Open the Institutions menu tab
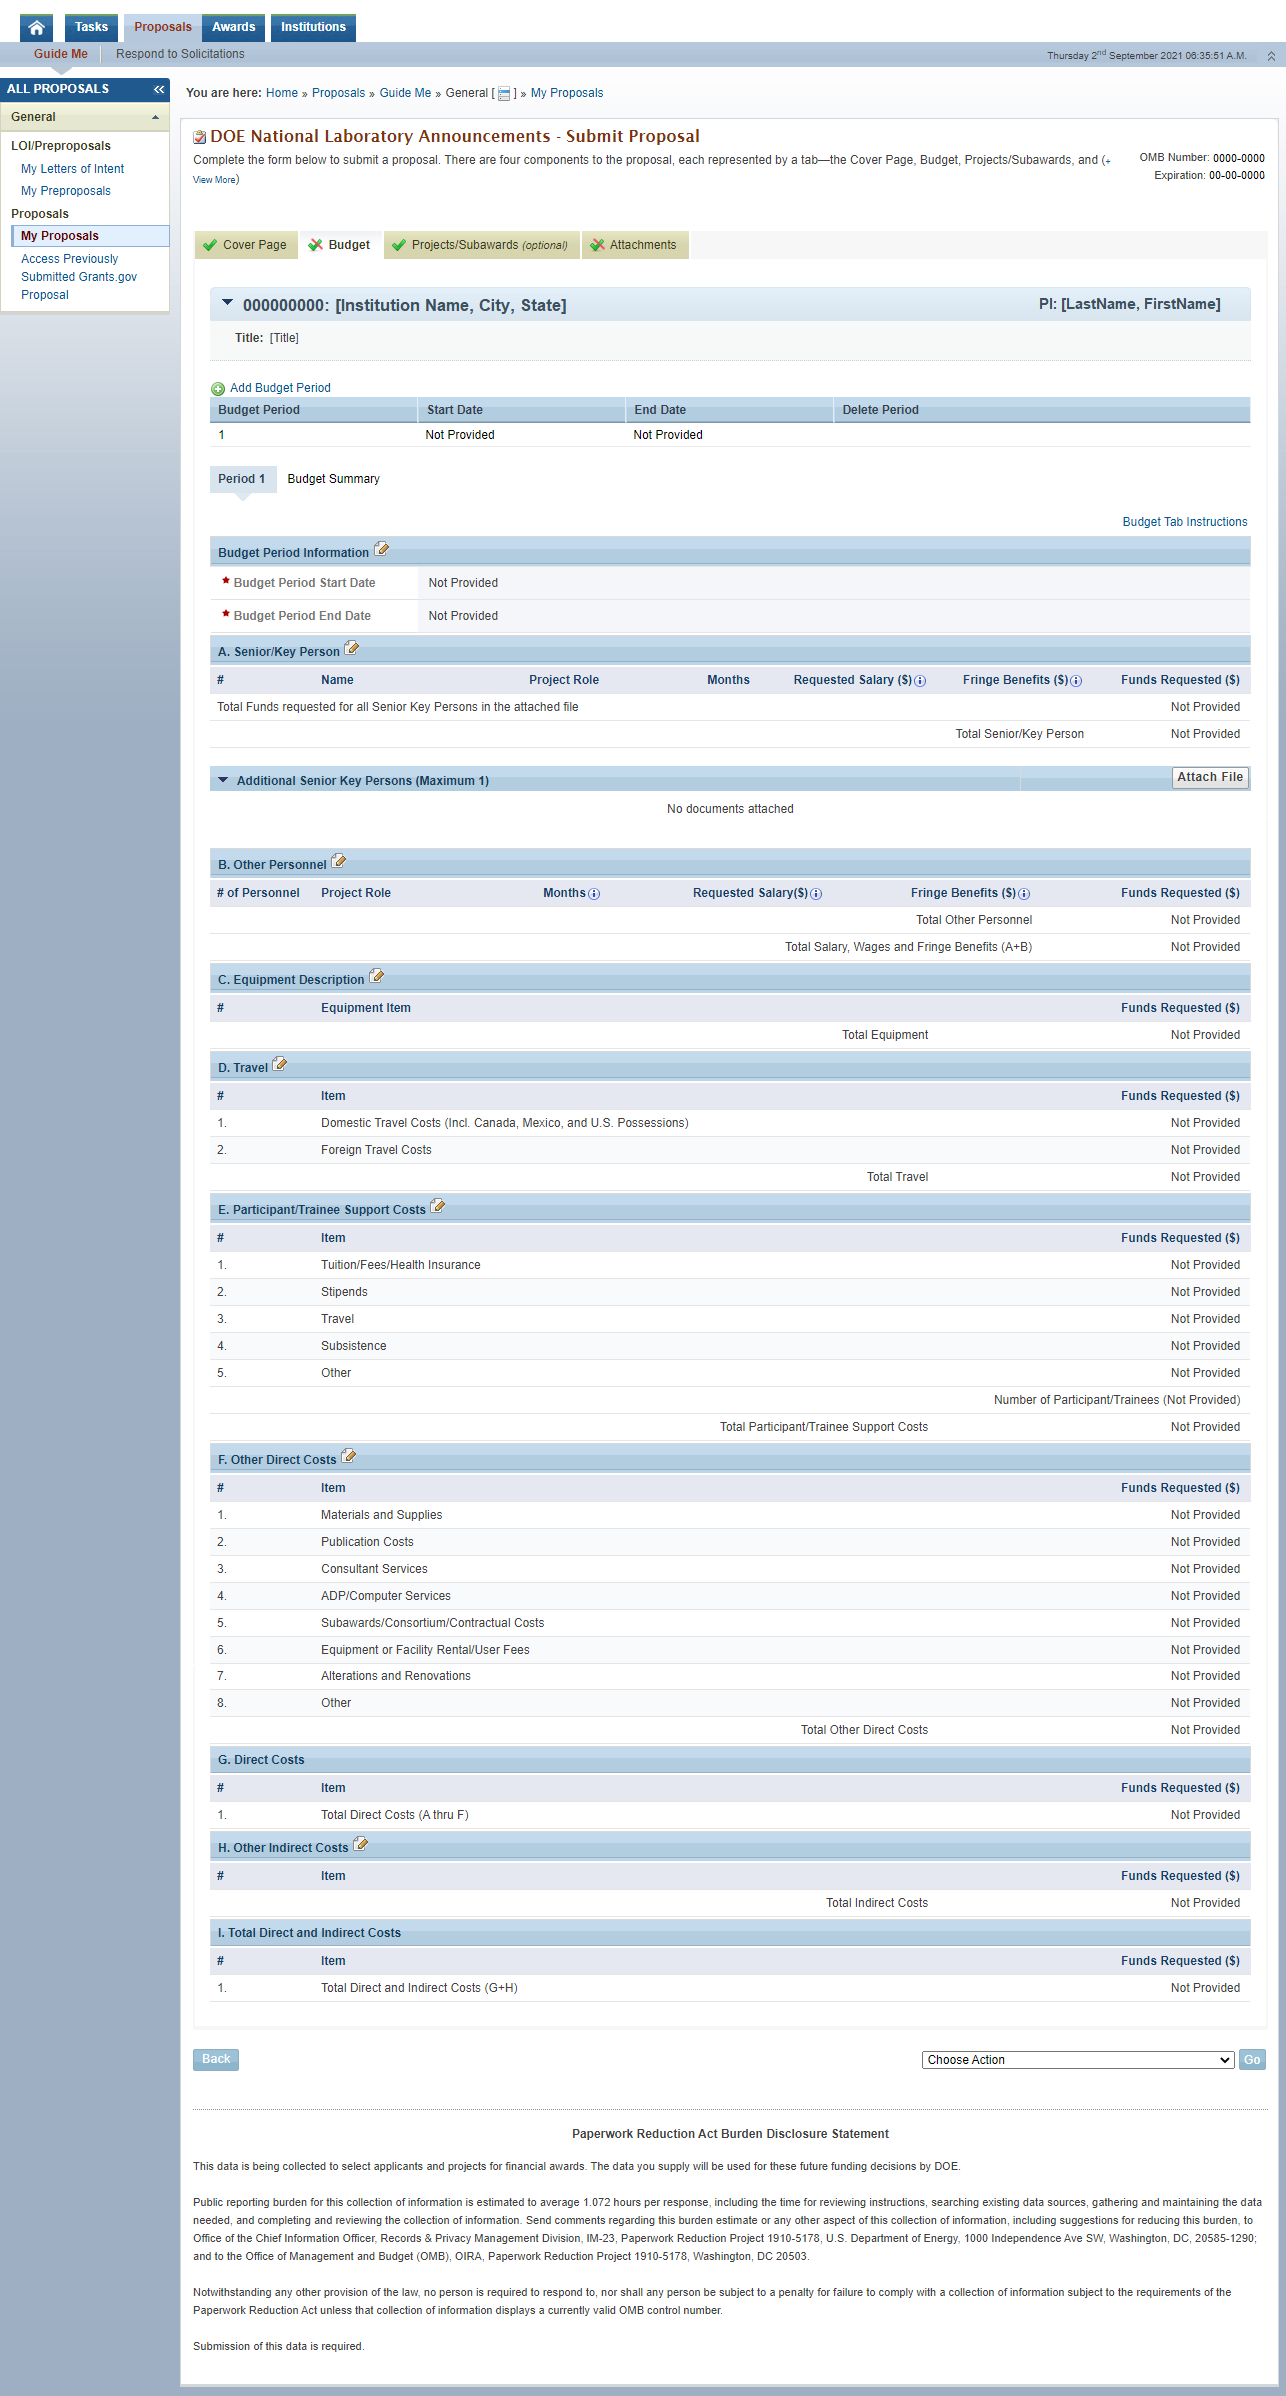This screenshot has height=2396, width=1286. tap(313, 27)
